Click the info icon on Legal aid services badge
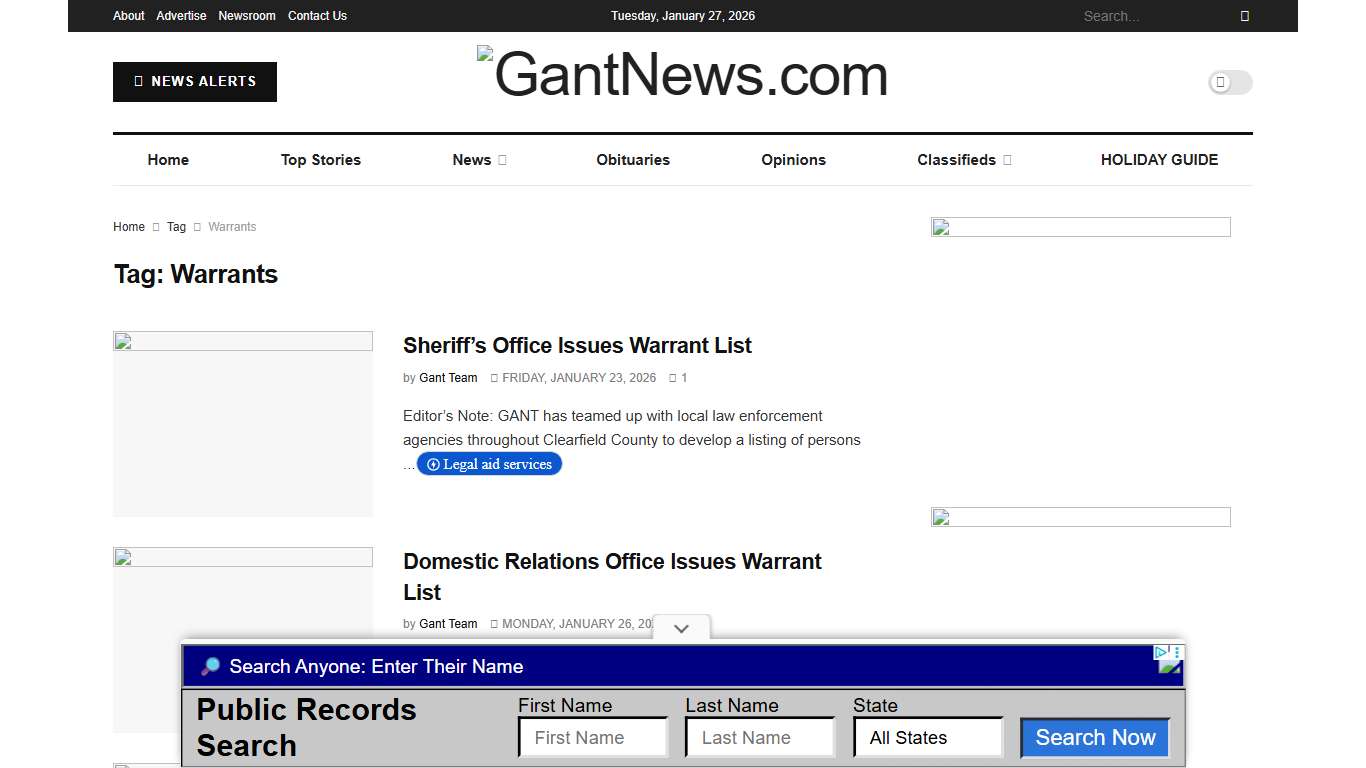The width and height of the screenshot is (1366, 768). [x=433, y=464]
